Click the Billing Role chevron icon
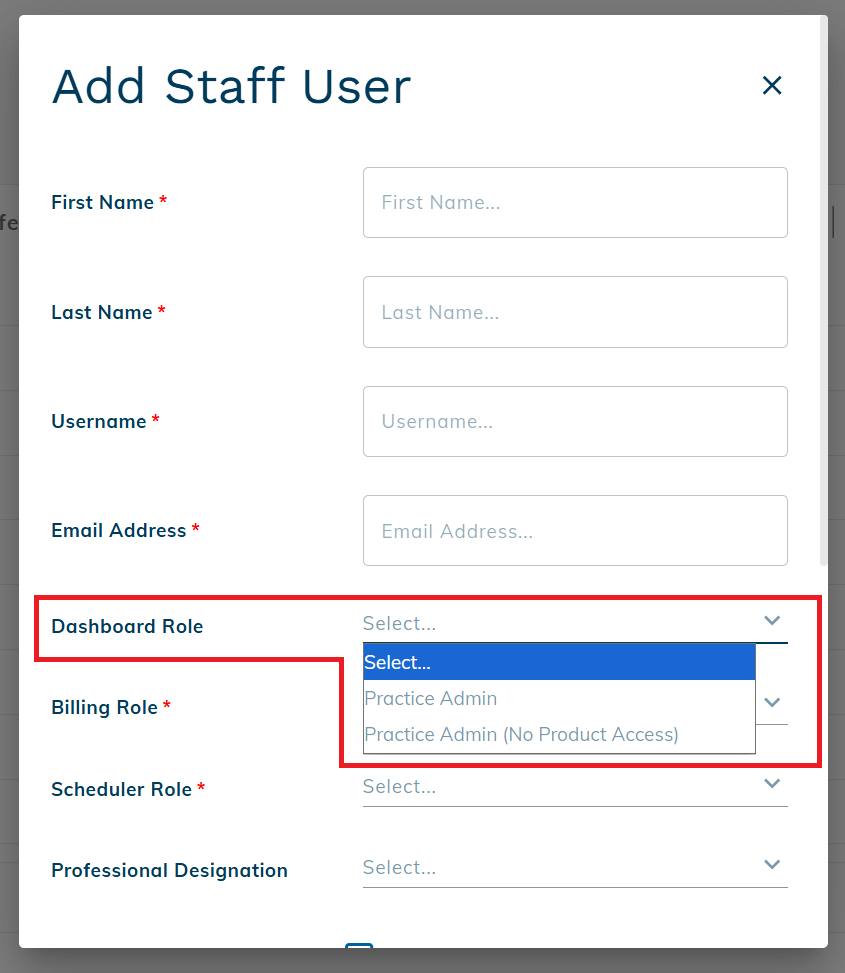 coord(771,702)
